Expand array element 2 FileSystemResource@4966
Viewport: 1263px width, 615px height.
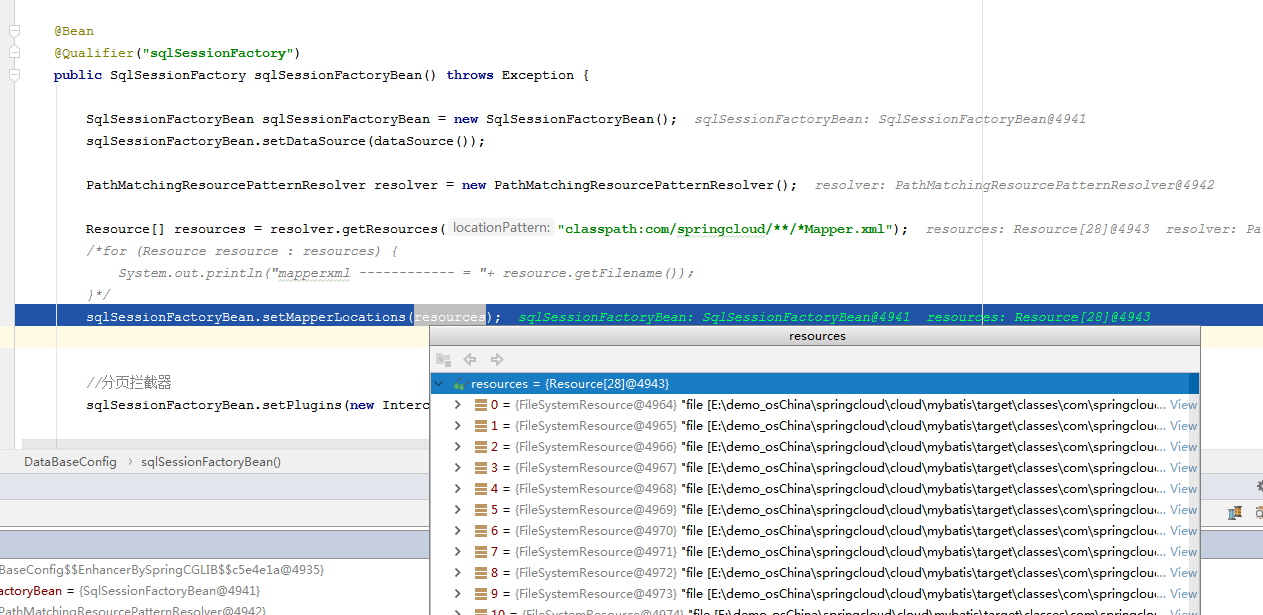click(458, 447)
